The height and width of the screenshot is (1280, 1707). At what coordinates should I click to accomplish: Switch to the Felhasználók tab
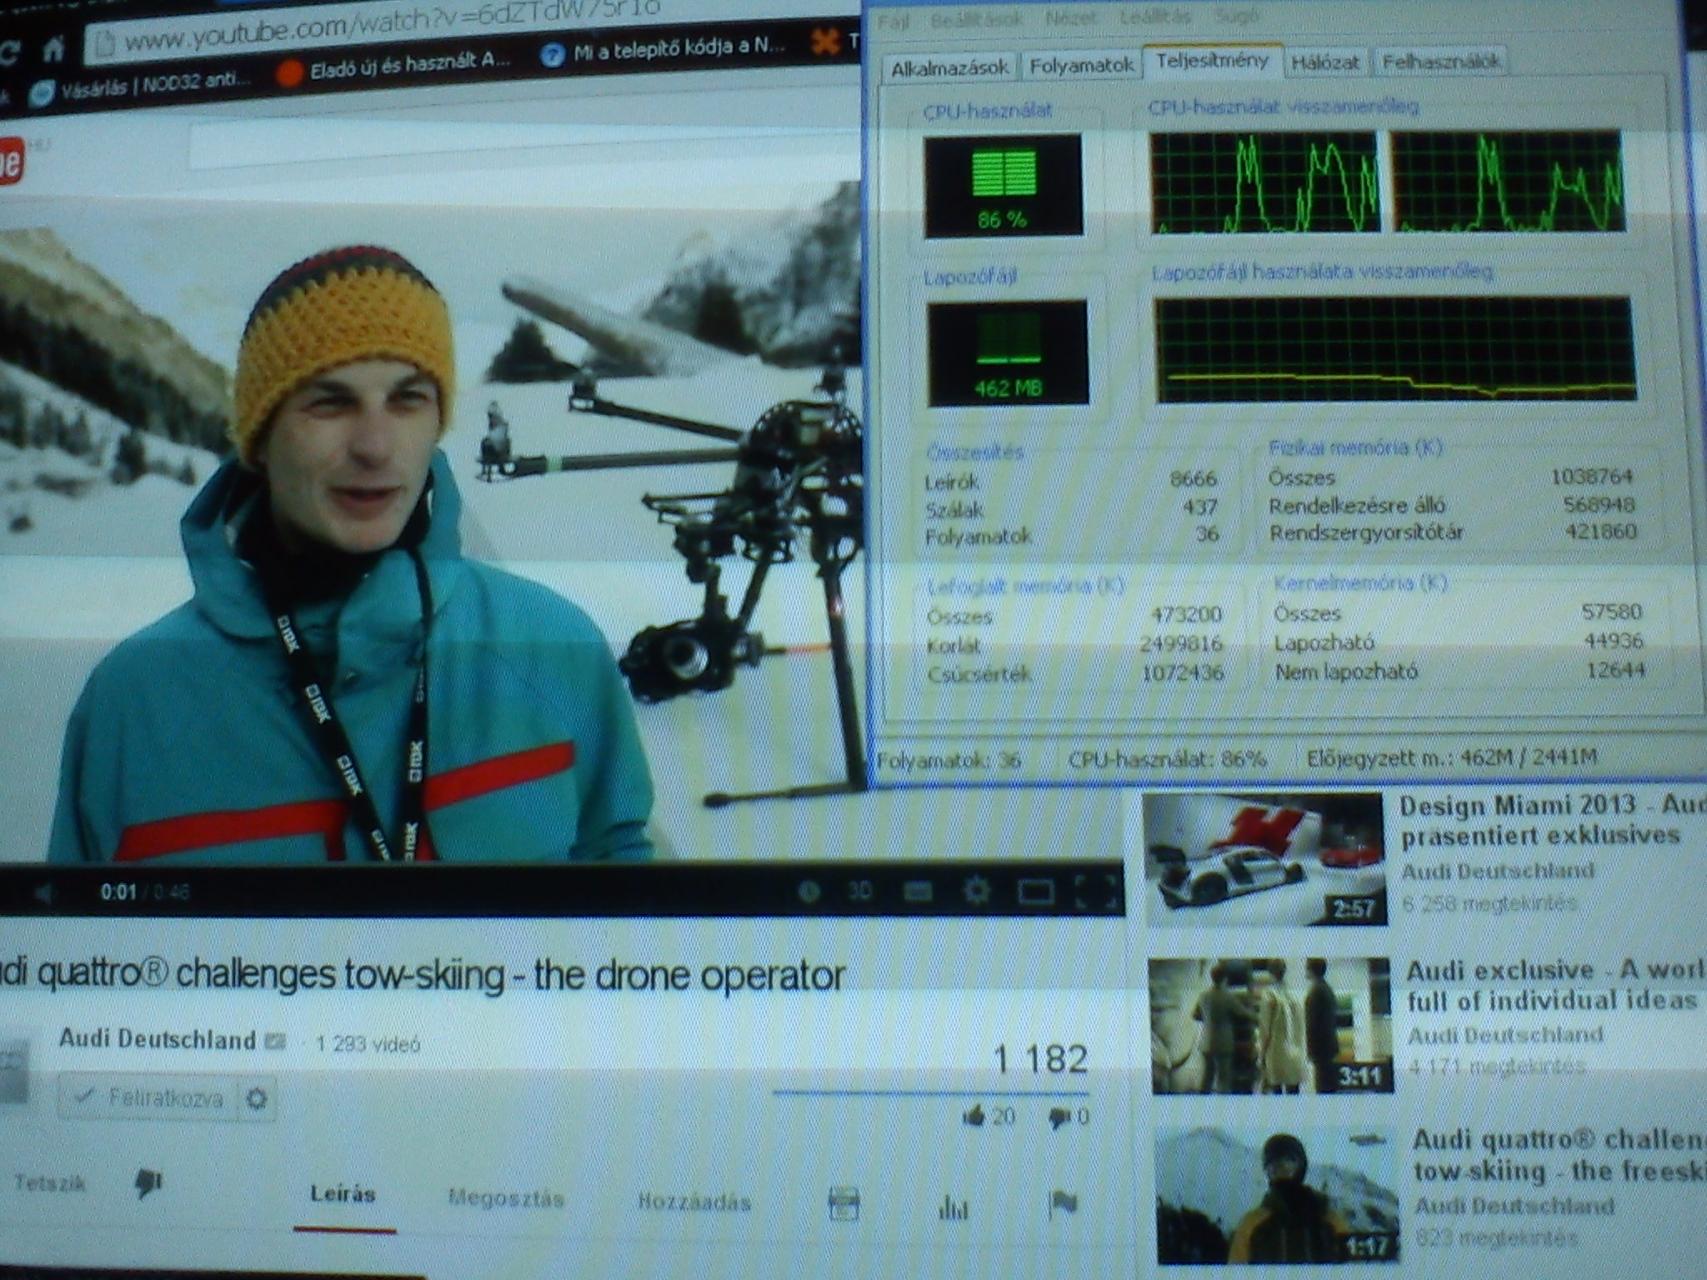point(1441,62)
